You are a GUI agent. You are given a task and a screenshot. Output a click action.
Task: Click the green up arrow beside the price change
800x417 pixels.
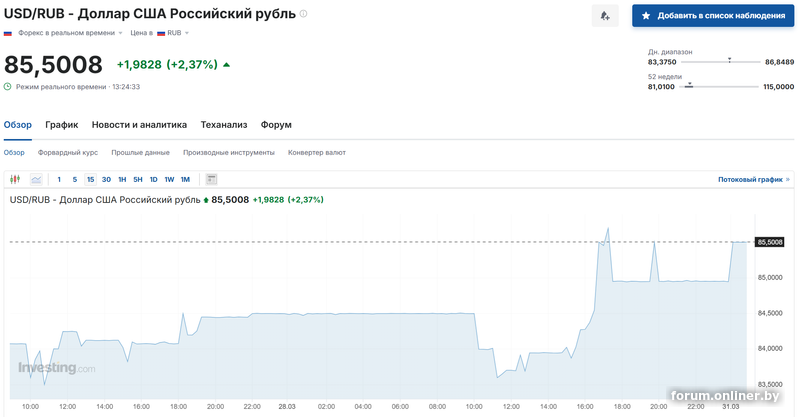tap(227, 65)
